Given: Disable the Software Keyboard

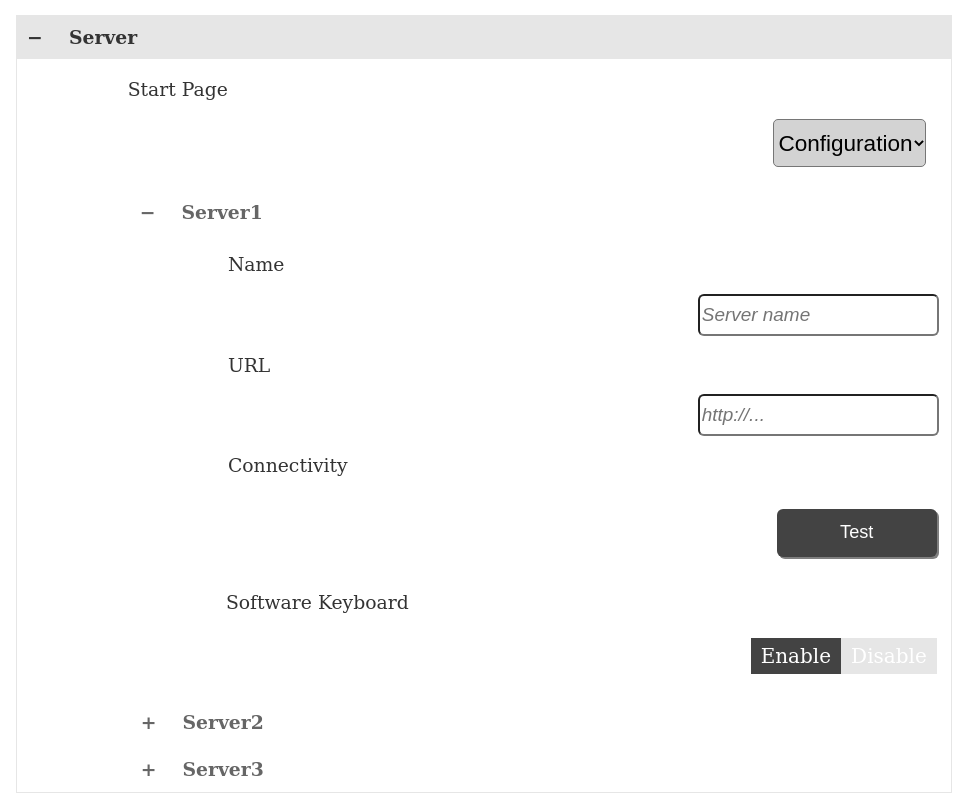Looking at the screenshot, I should [x=888, y=656].
